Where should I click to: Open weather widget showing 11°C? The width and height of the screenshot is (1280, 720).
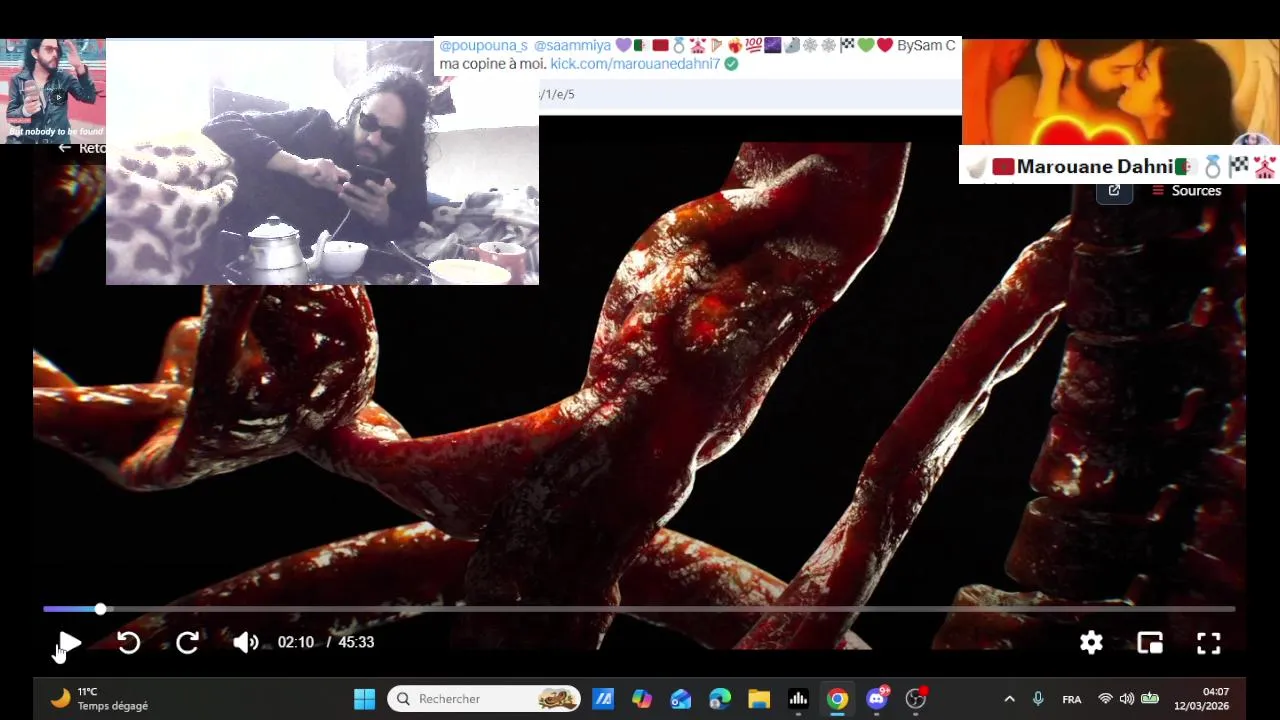[x=100, y=699]
